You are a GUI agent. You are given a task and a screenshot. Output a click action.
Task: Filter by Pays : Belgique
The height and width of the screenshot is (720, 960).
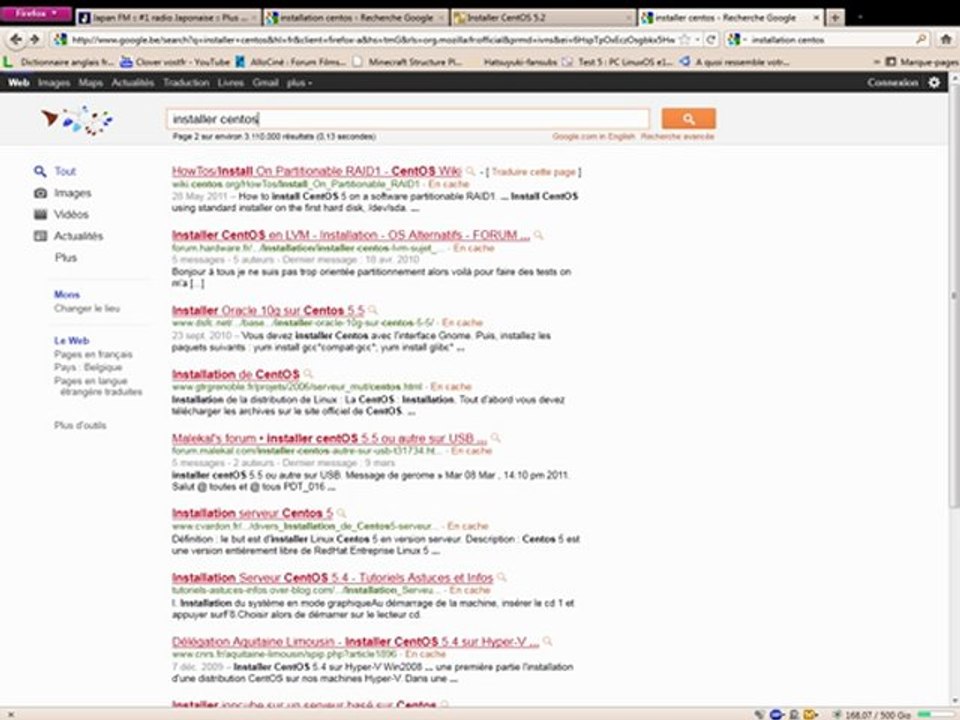tap(88, 367)
